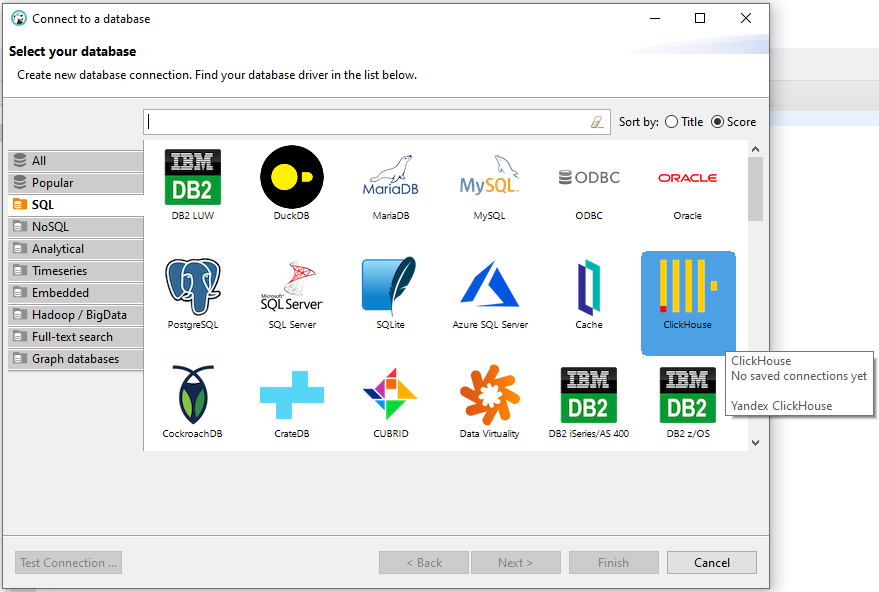Switch to Graph databases category

tap(76, 359)
